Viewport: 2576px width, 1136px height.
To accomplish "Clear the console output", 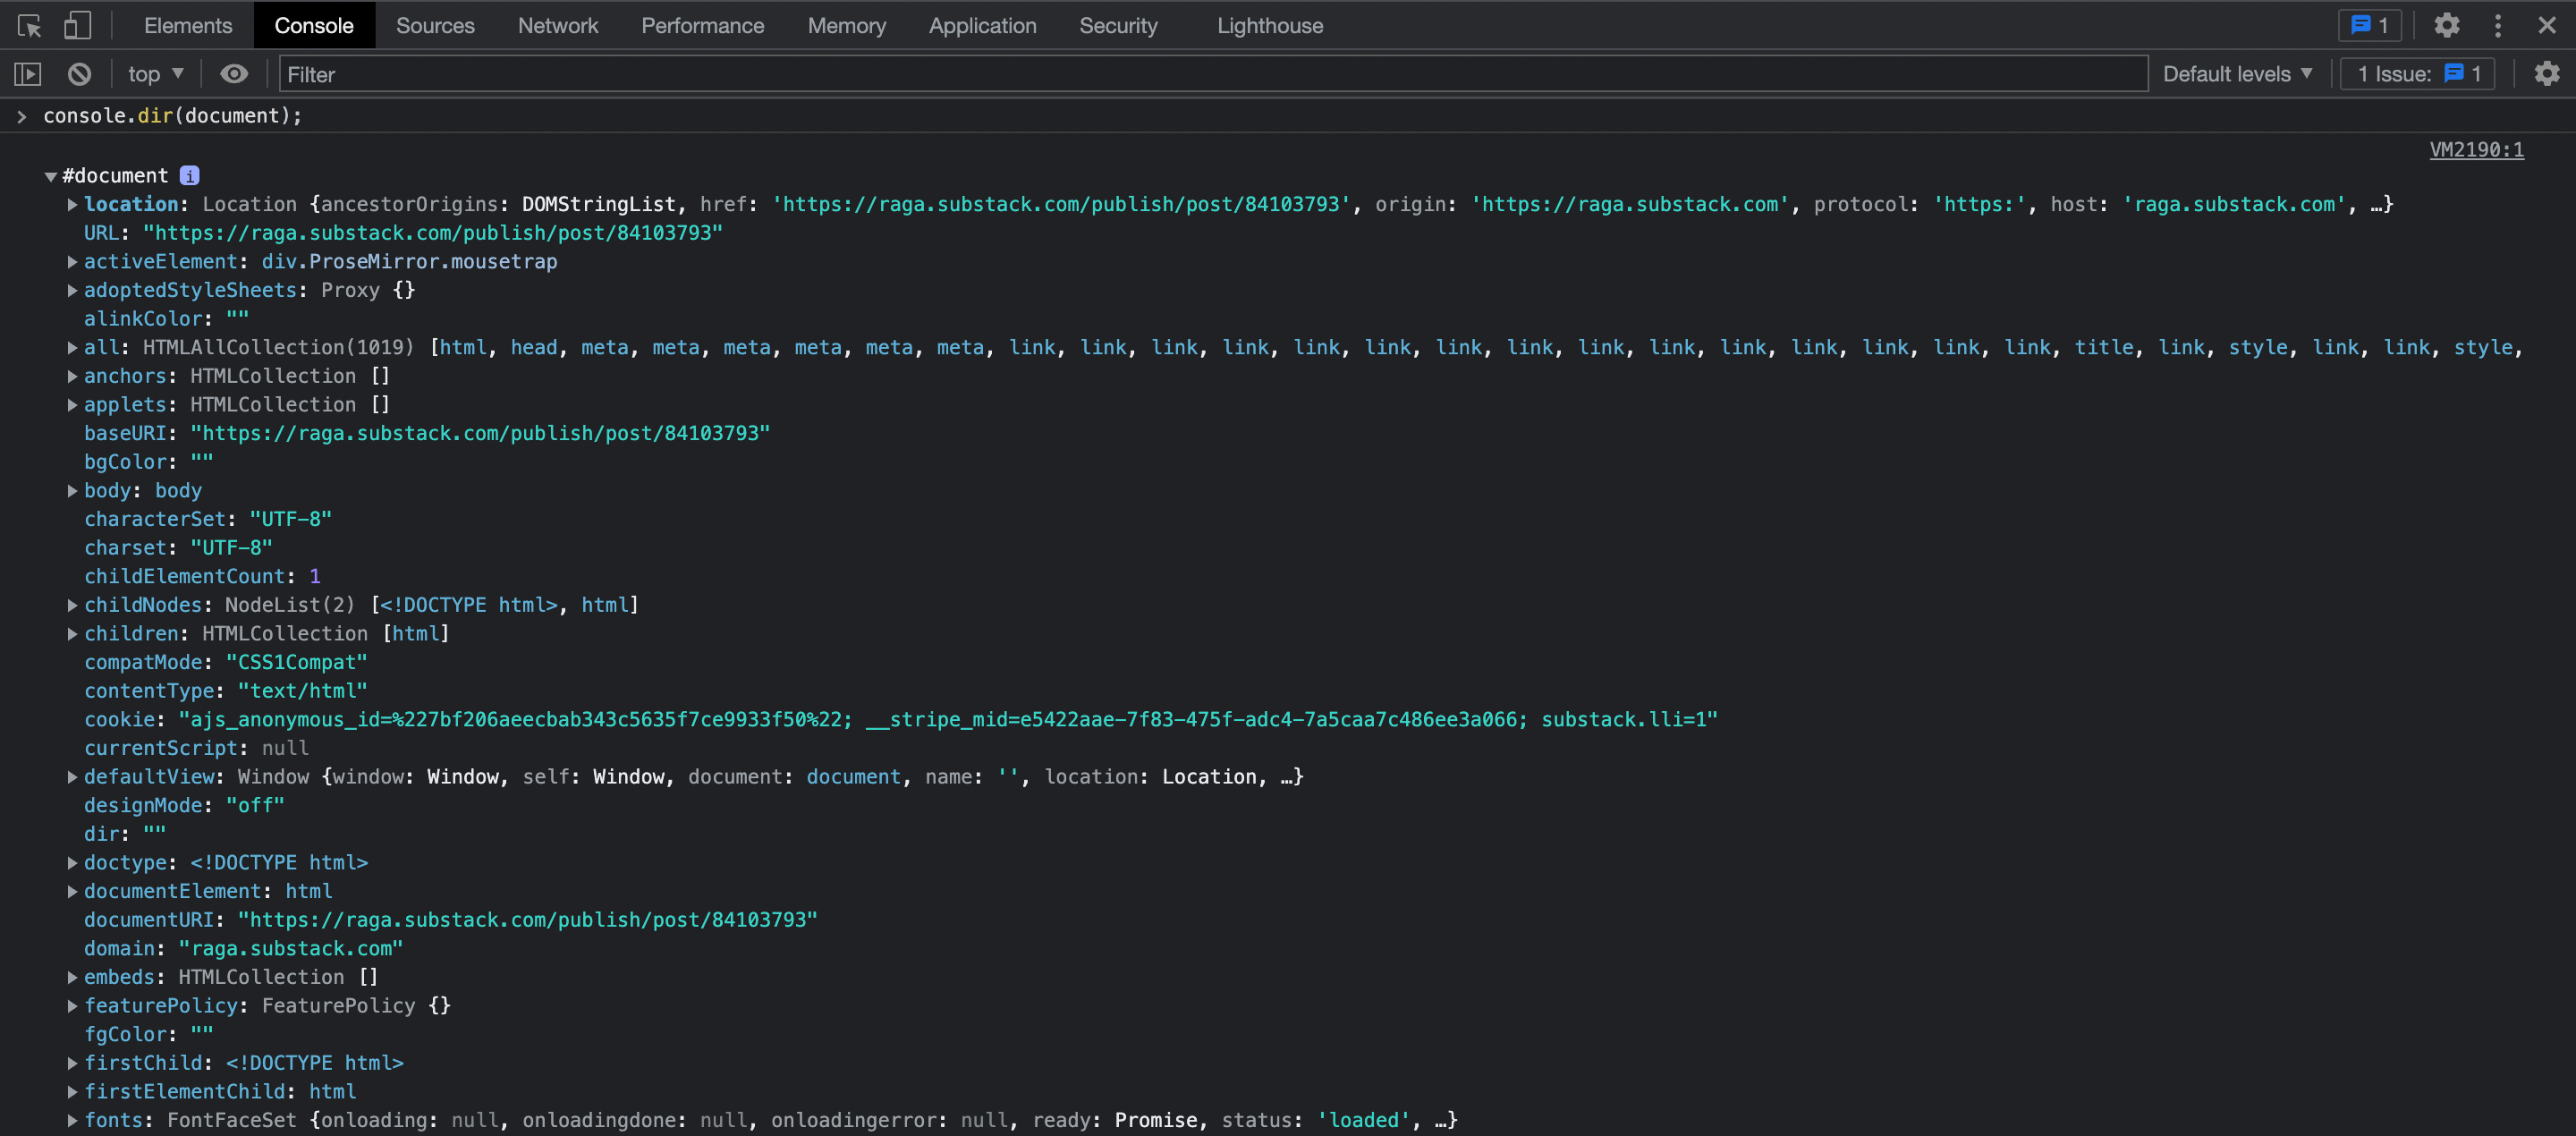I will (x=79, y=73).
